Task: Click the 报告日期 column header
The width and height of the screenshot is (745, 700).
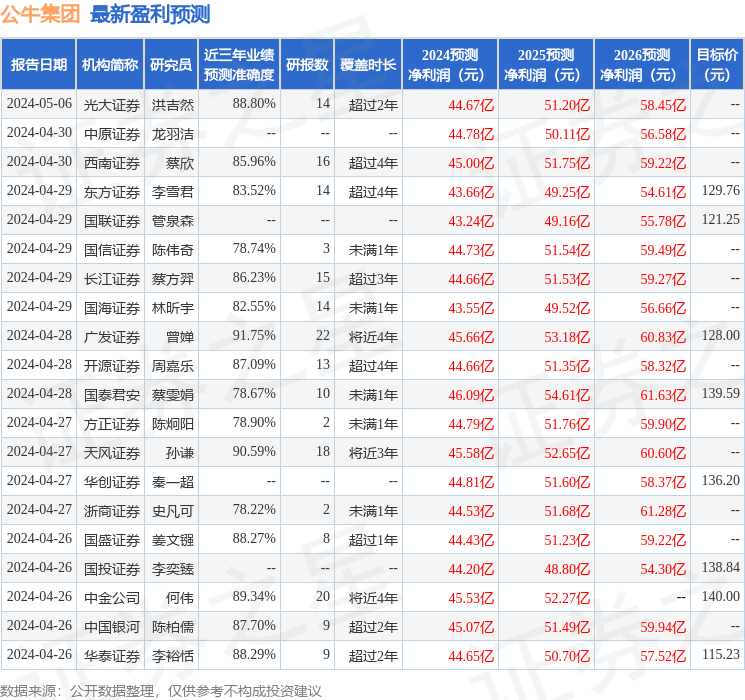Action: pyautogui.click(x=38, y=65)
